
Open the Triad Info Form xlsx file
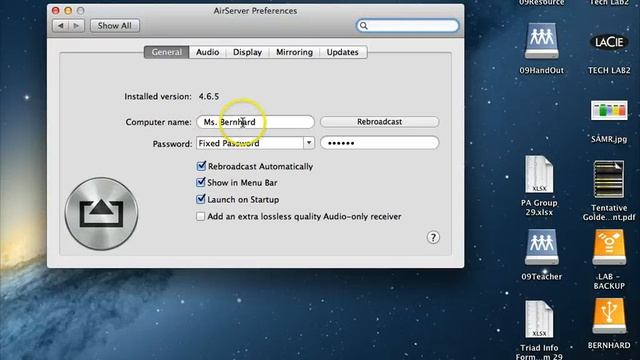pos(539,319)
